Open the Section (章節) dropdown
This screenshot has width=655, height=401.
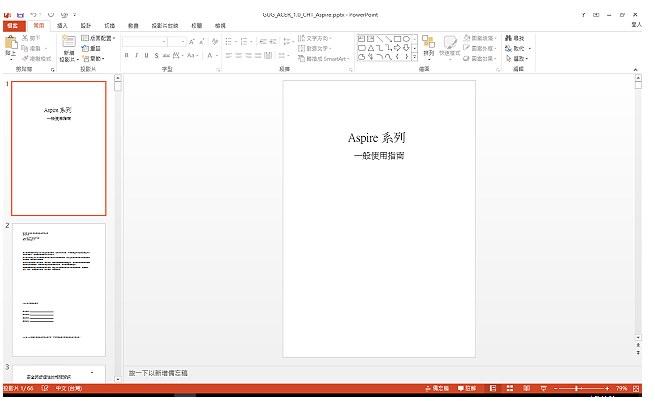[x=94, y=58]
